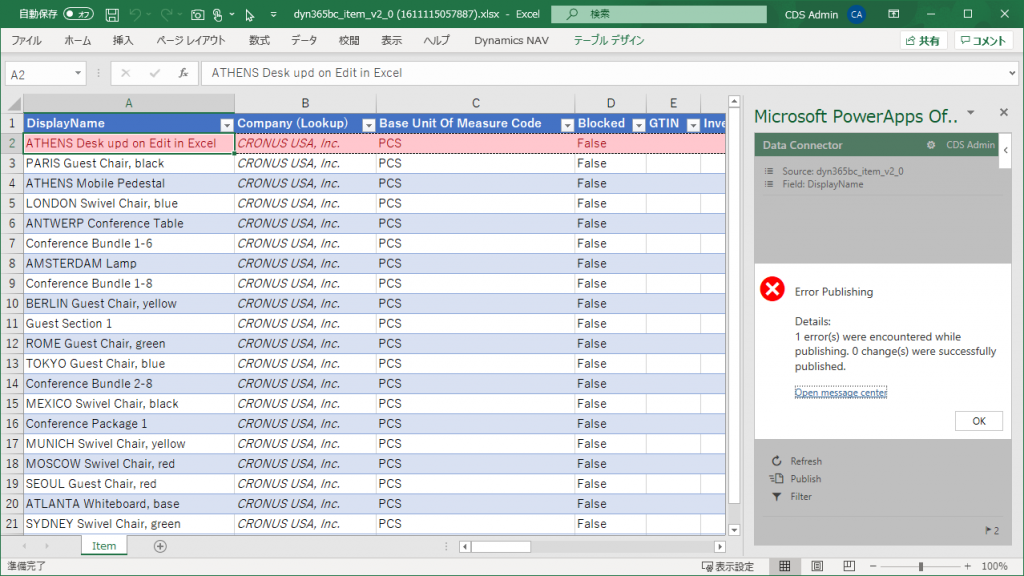Click the Save floppy disk icon
Image resolution: width=1024 pixels, height=576 pixels.
tap(112, 14)
